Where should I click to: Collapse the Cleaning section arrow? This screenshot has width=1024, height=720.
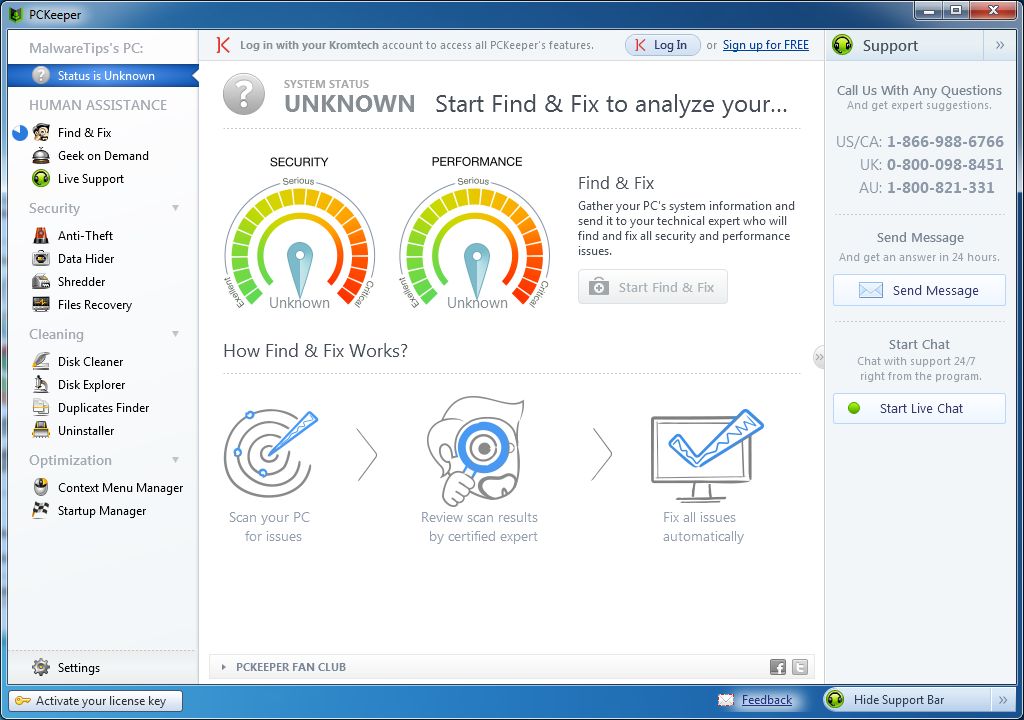(175, 335)
